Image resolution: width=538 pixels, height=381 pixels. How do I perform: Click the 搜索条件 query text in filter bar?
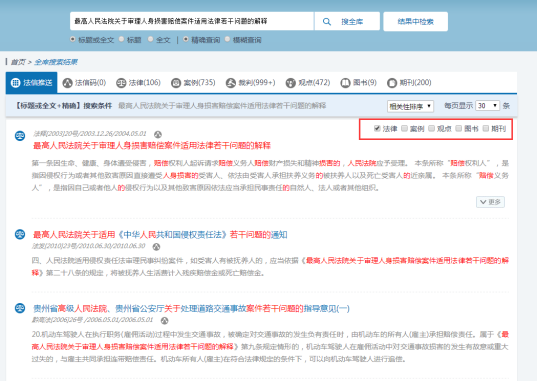click(x=222, y=106)
